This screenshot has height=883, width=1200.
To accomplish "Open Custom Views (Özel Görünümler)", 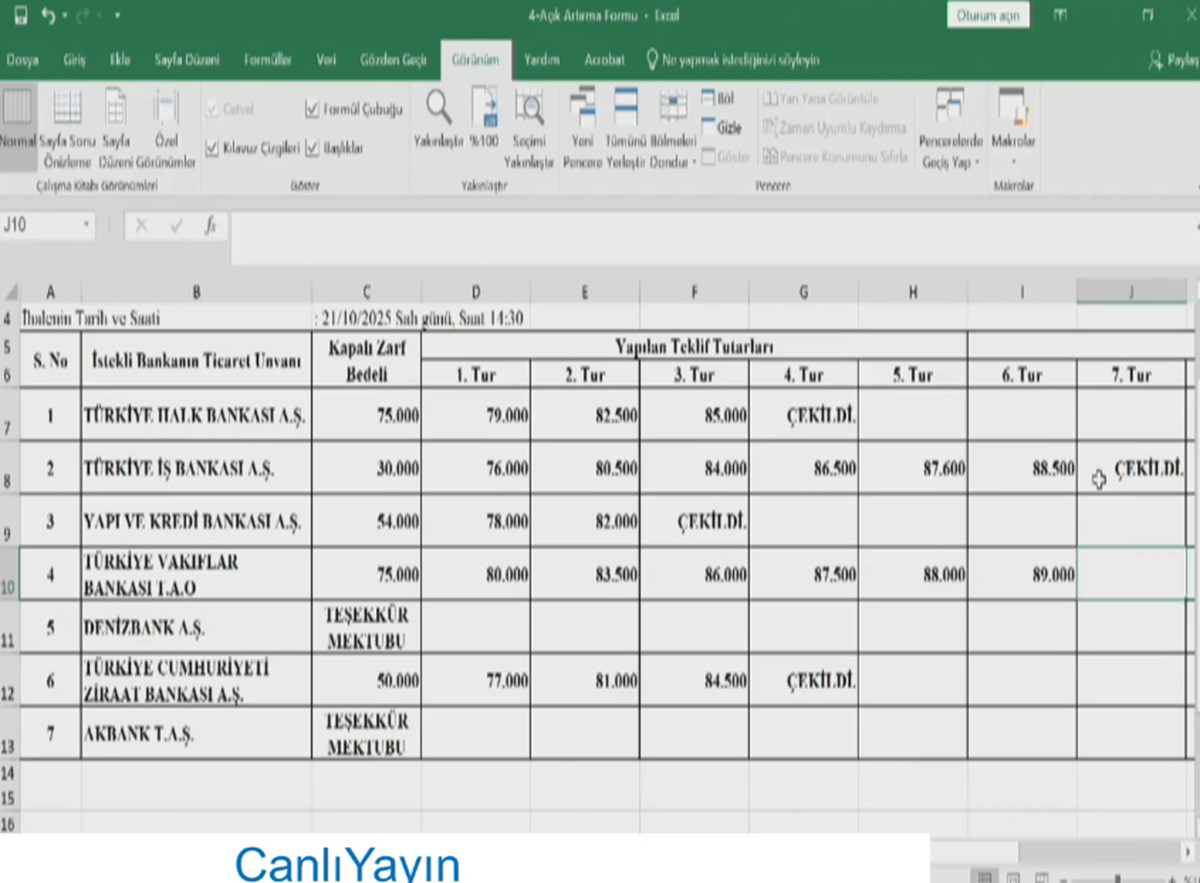I will click(165, 125).
